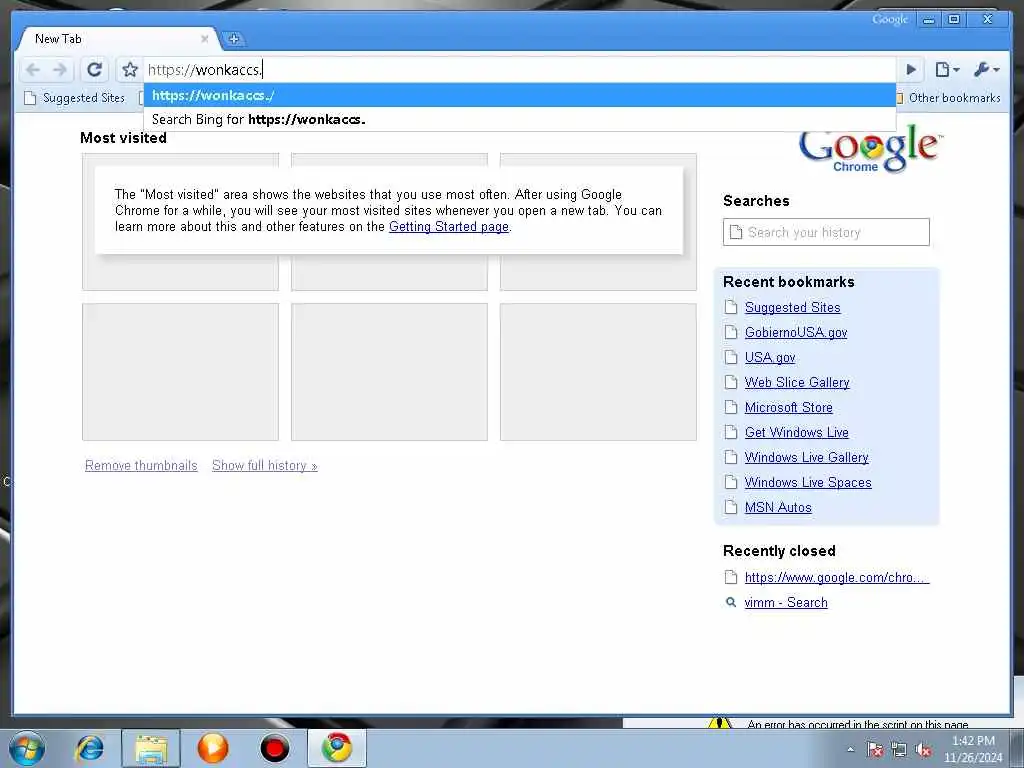Screen dimensions: 1024x768
Task: Open Windows Live Spaces bookmark
Action: pos(808,483)
